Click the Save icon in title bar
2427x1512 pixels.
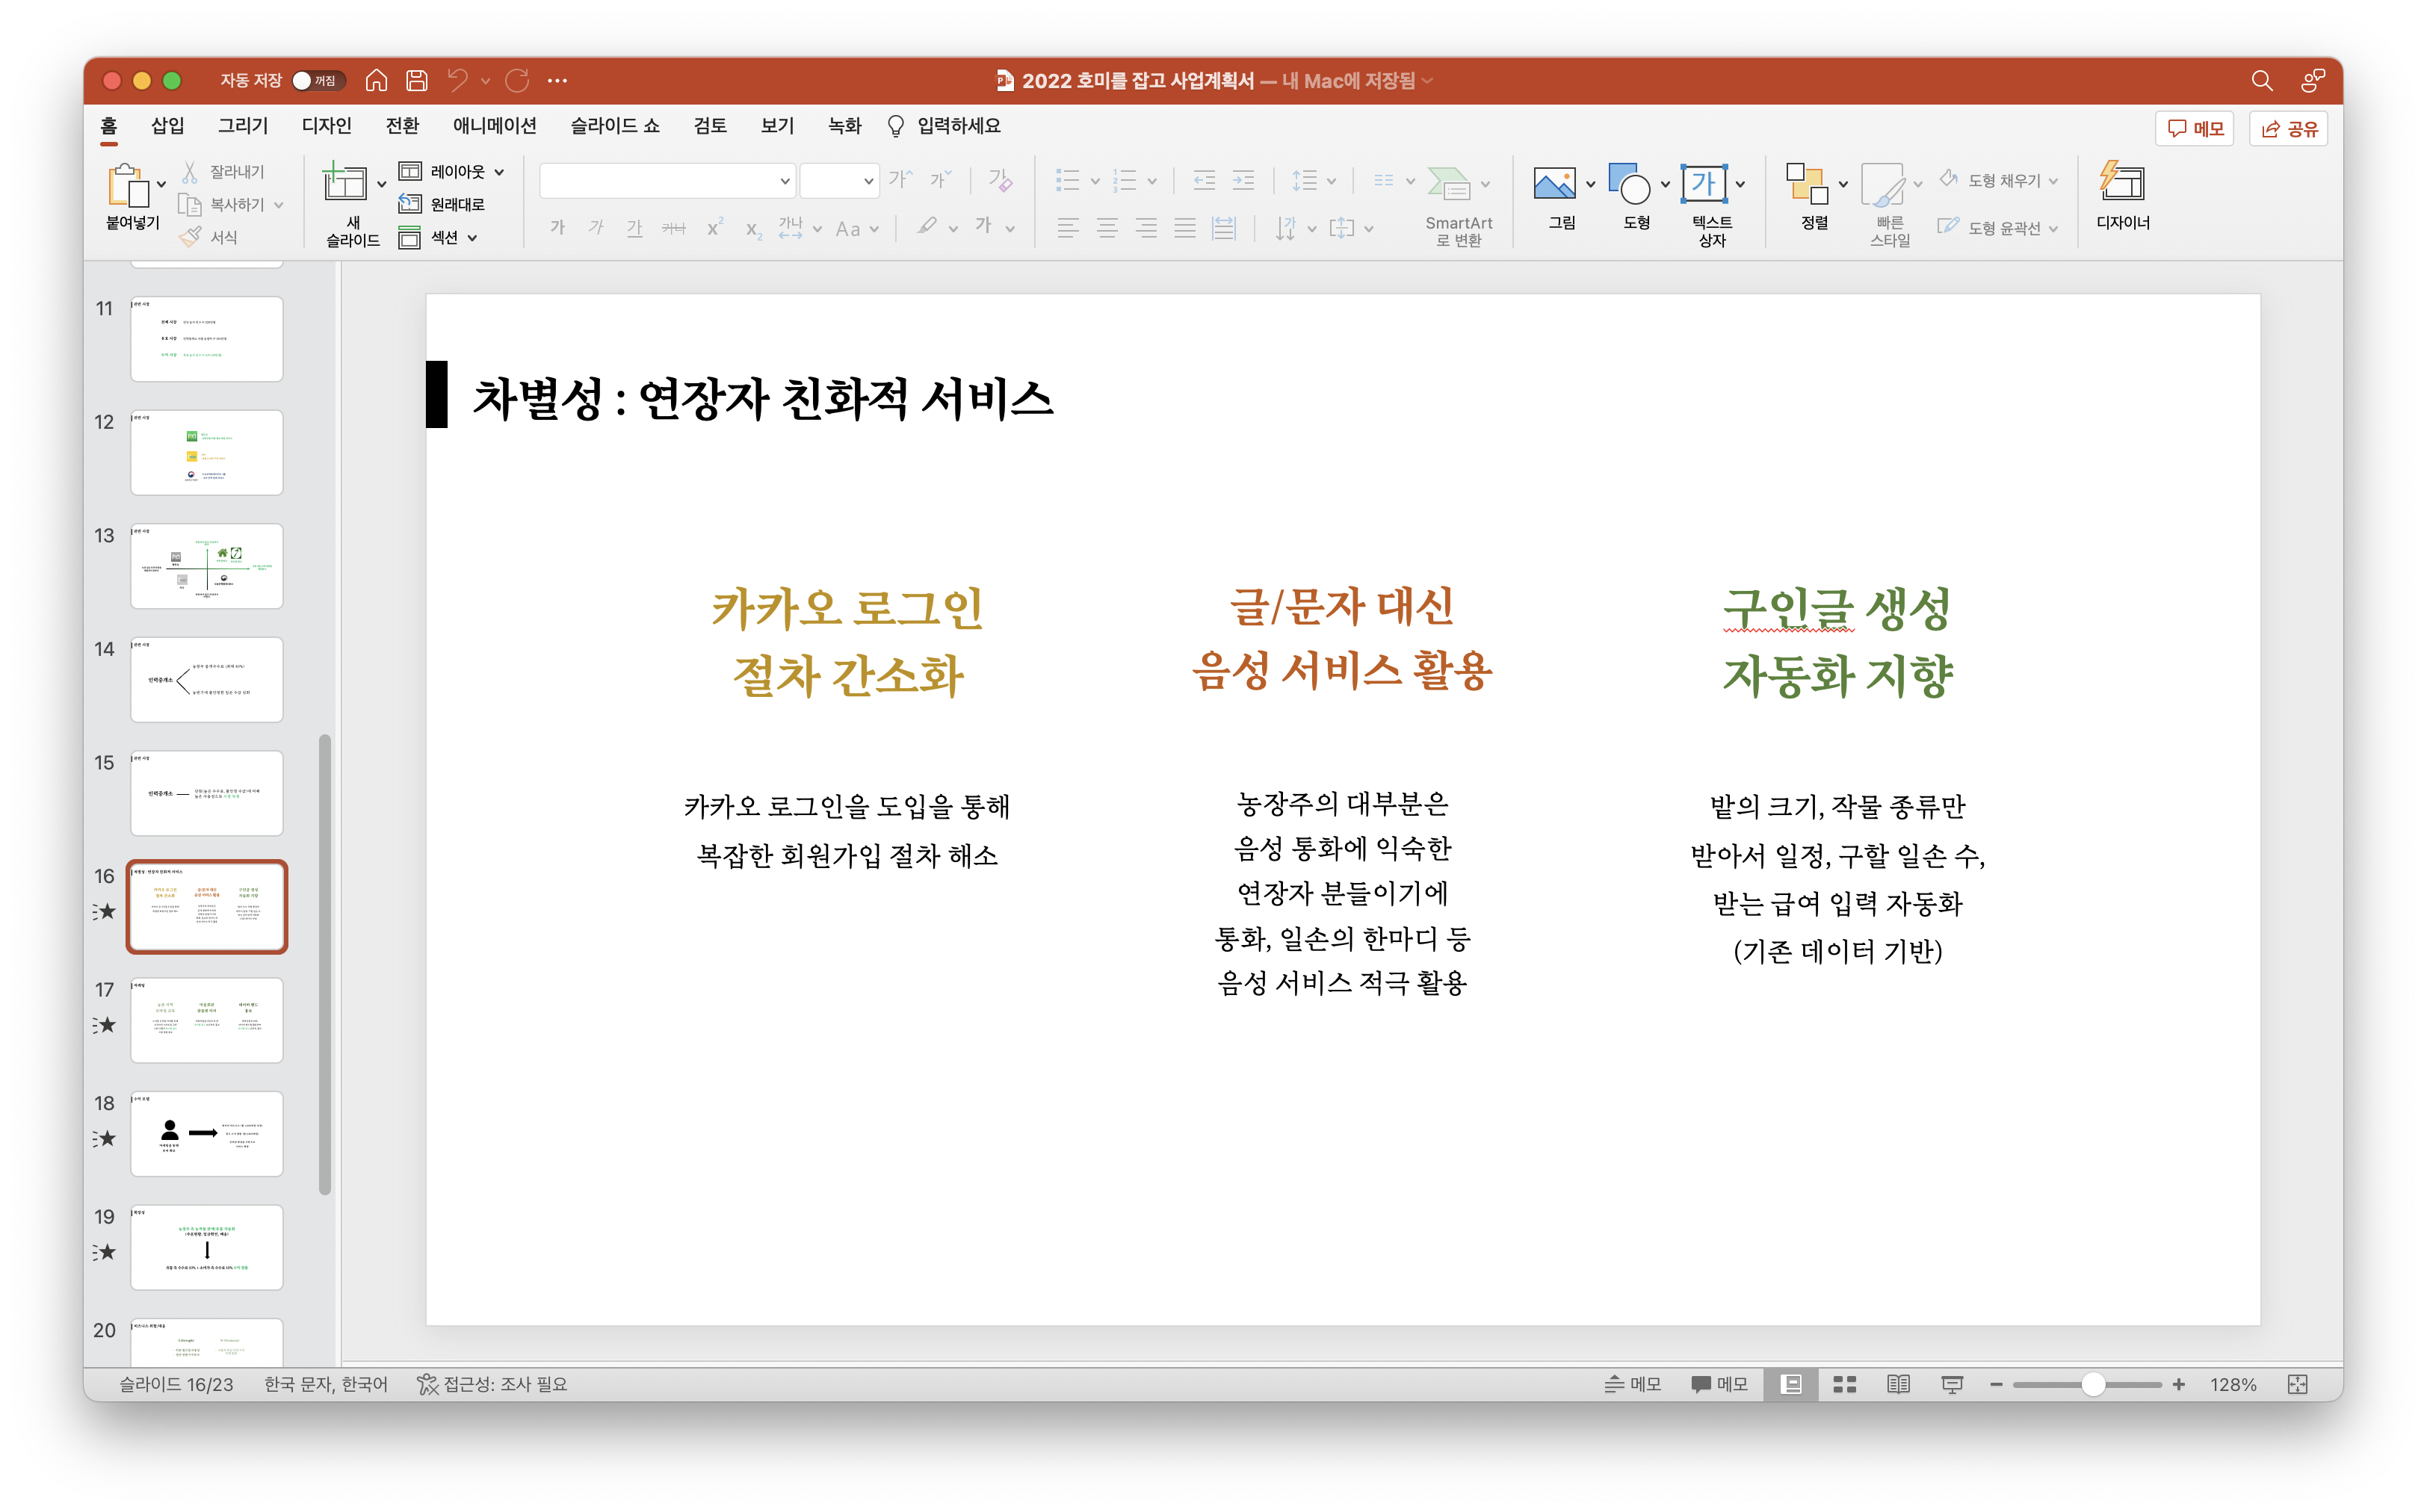(x=417, y=81)
